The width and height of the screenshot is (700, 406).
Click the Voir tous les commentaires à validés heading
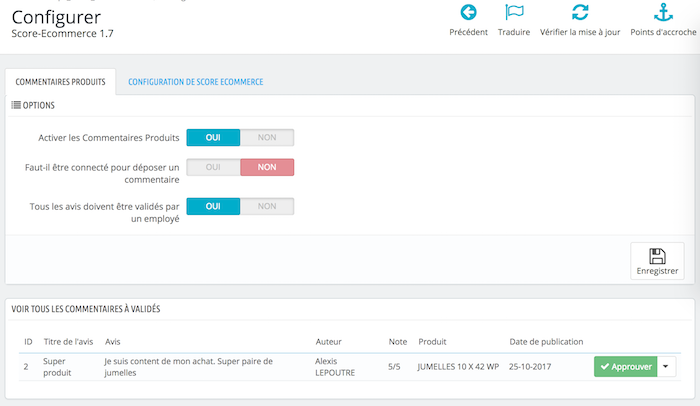(x=86, y=309)
